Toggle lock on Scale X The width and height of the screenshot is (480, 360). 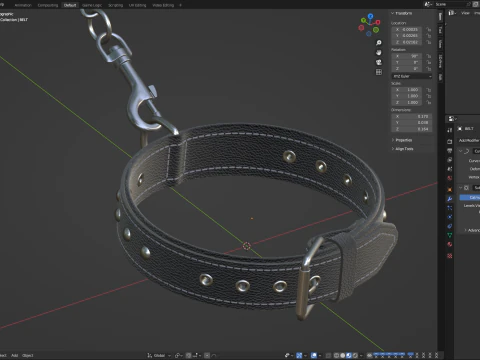429,90
